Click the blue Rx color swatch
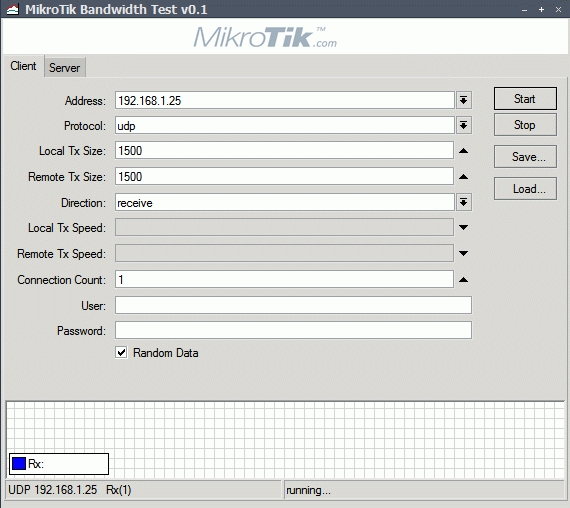 [x=19, y=464]
